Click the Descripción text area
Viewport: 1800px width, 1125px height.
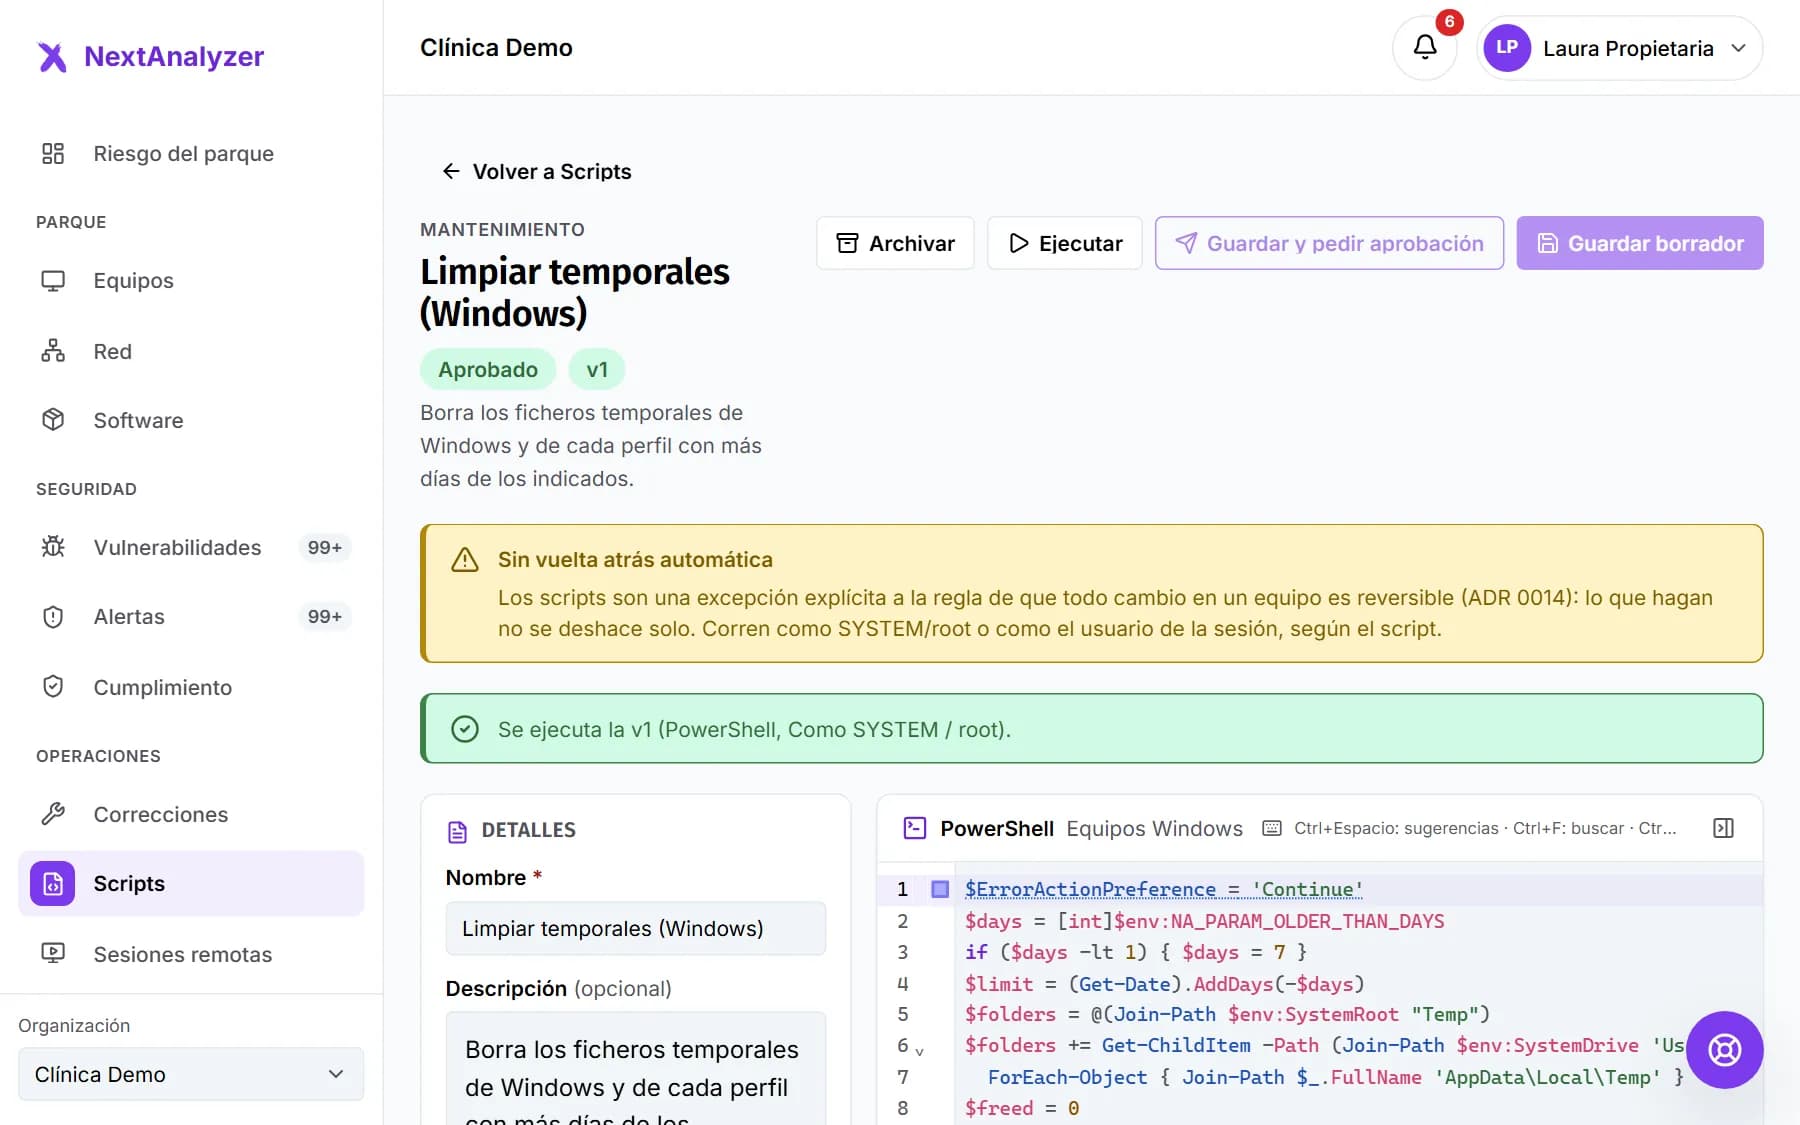[x=636, y=1068]
